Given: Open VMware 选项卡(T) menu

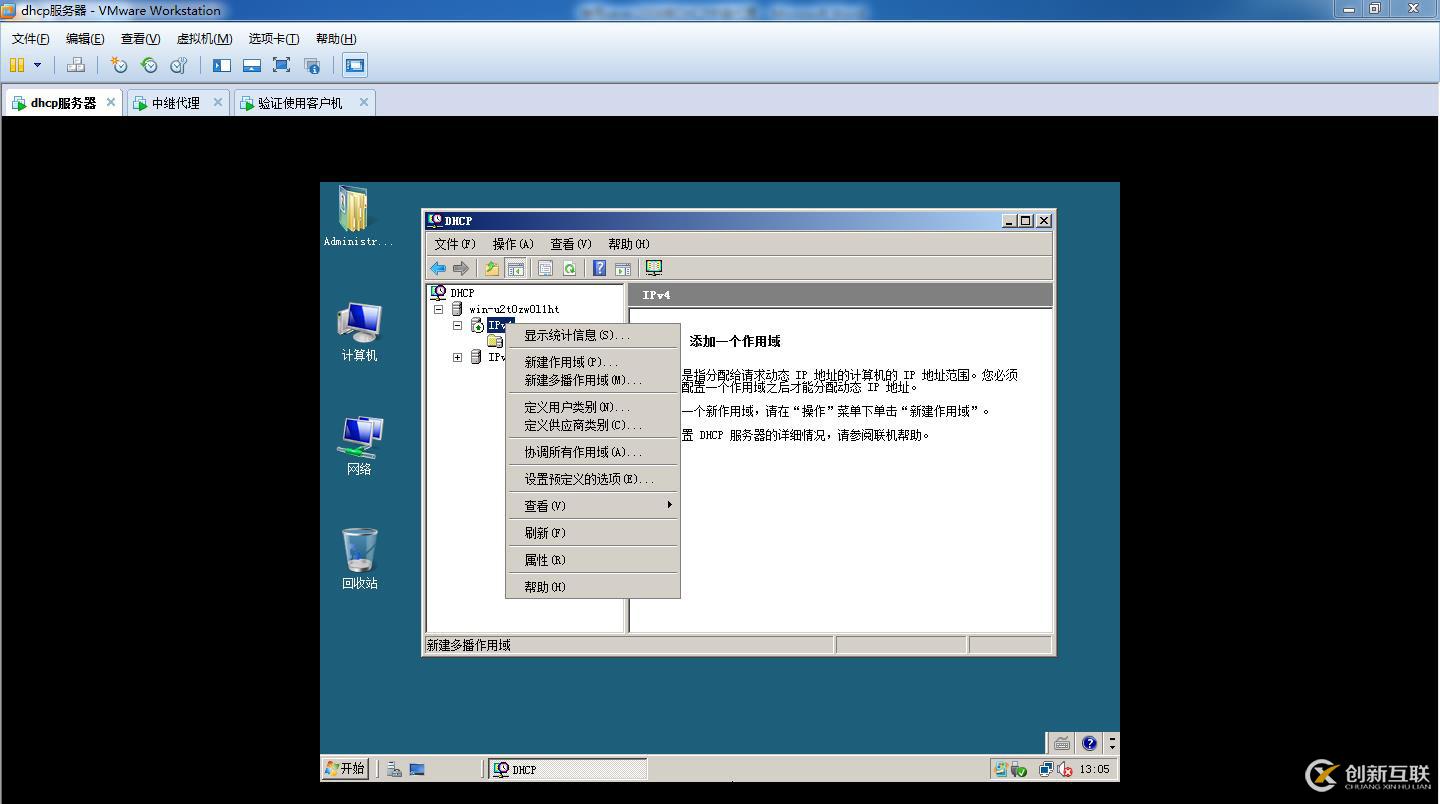Looking at the screenshot, I should click(274, 39).
